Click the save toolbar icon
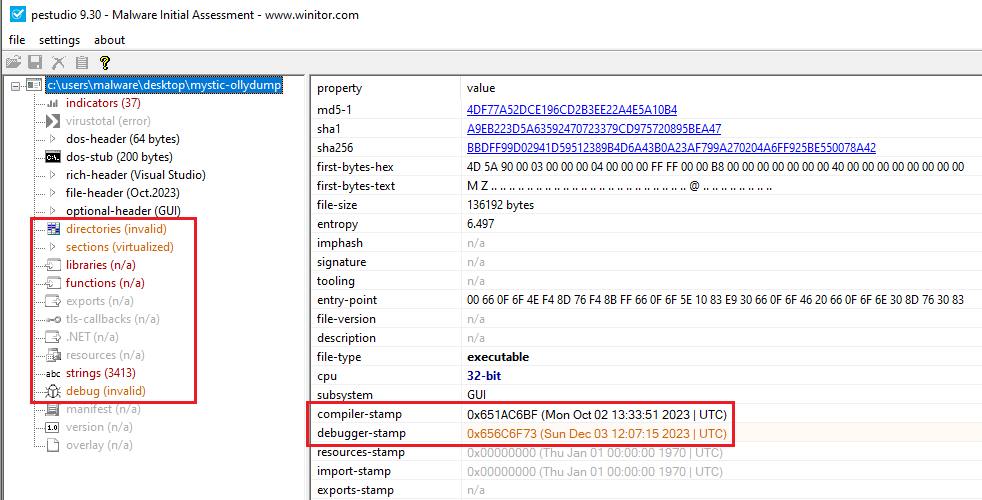Image resolution: width=982 pixels, height=500 pixels. pos(35,62)
